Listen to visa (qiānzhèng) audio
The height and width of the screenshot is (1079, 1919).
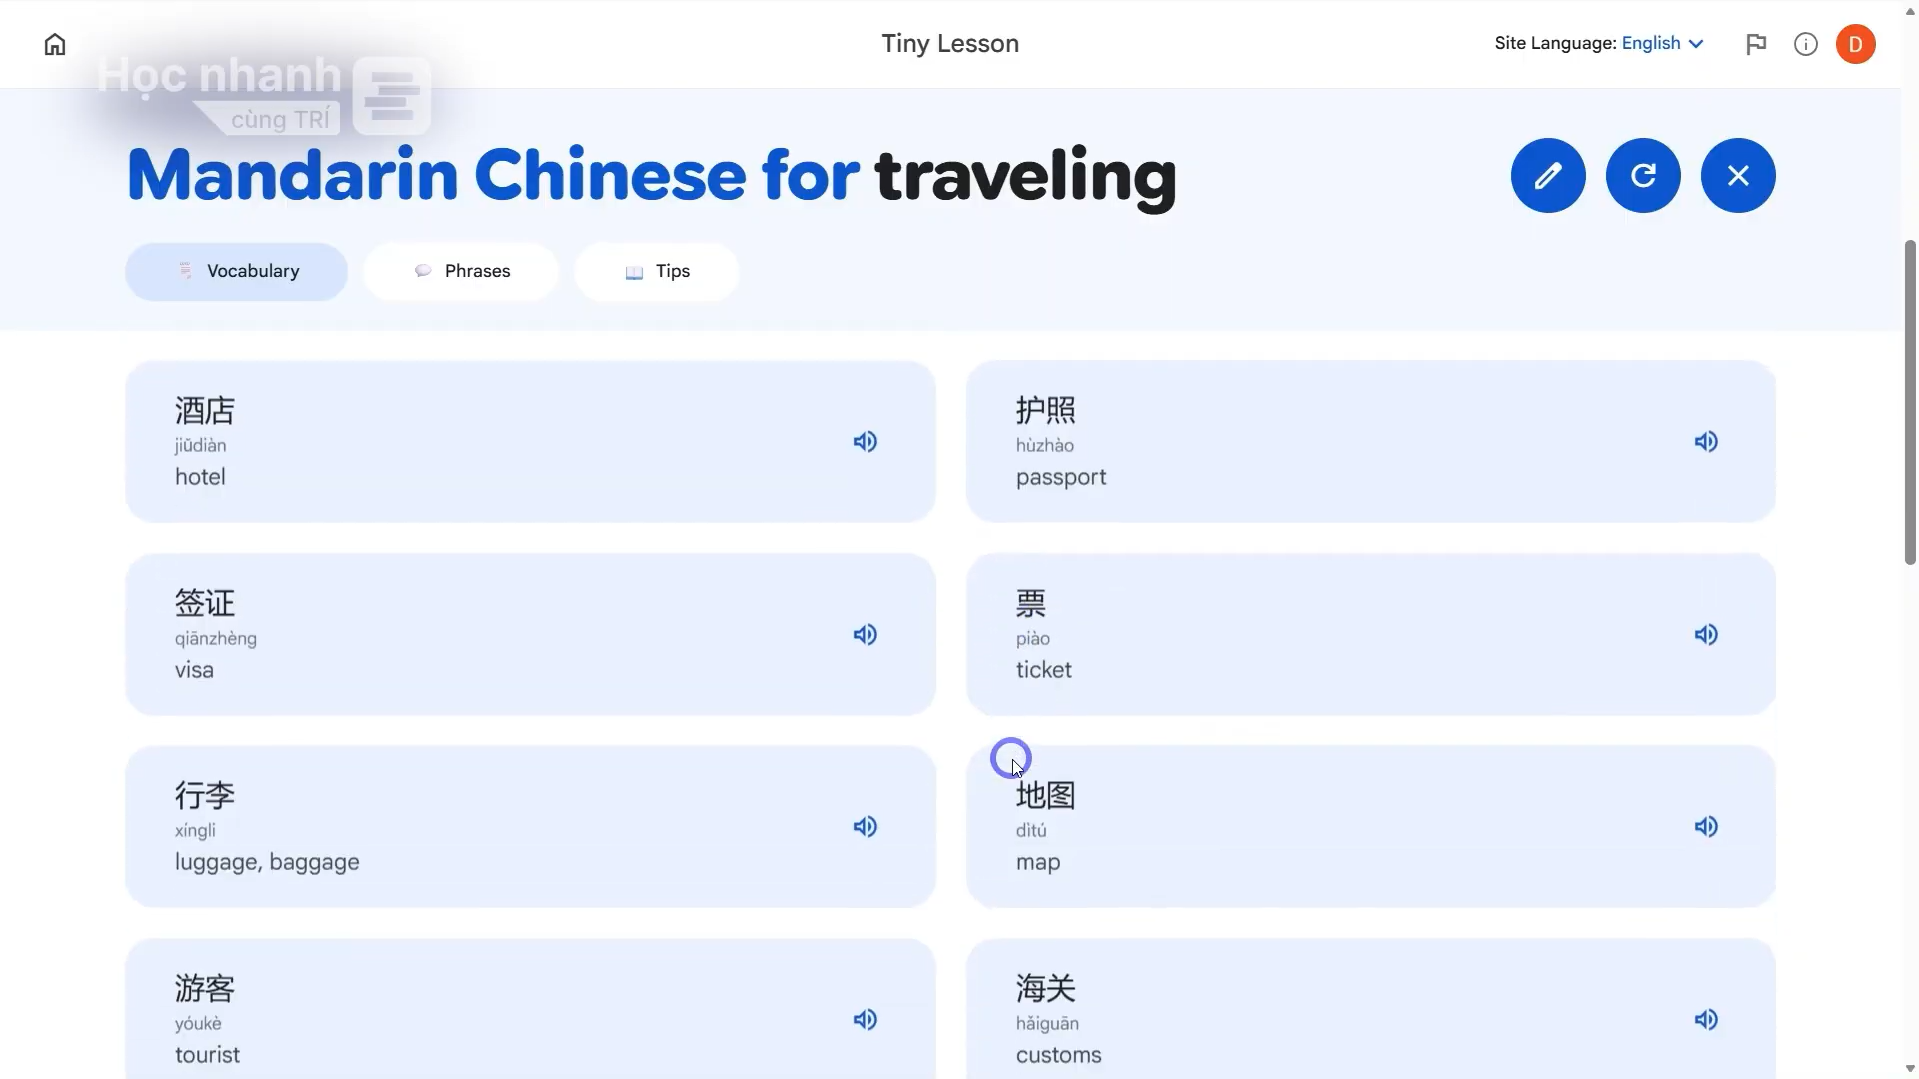point(865,635)
